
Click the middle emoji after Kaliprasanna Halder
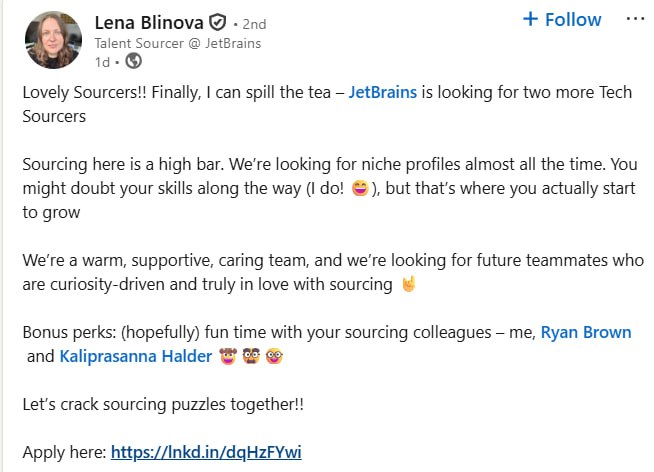pyautogui.click(x=250, y=356)
